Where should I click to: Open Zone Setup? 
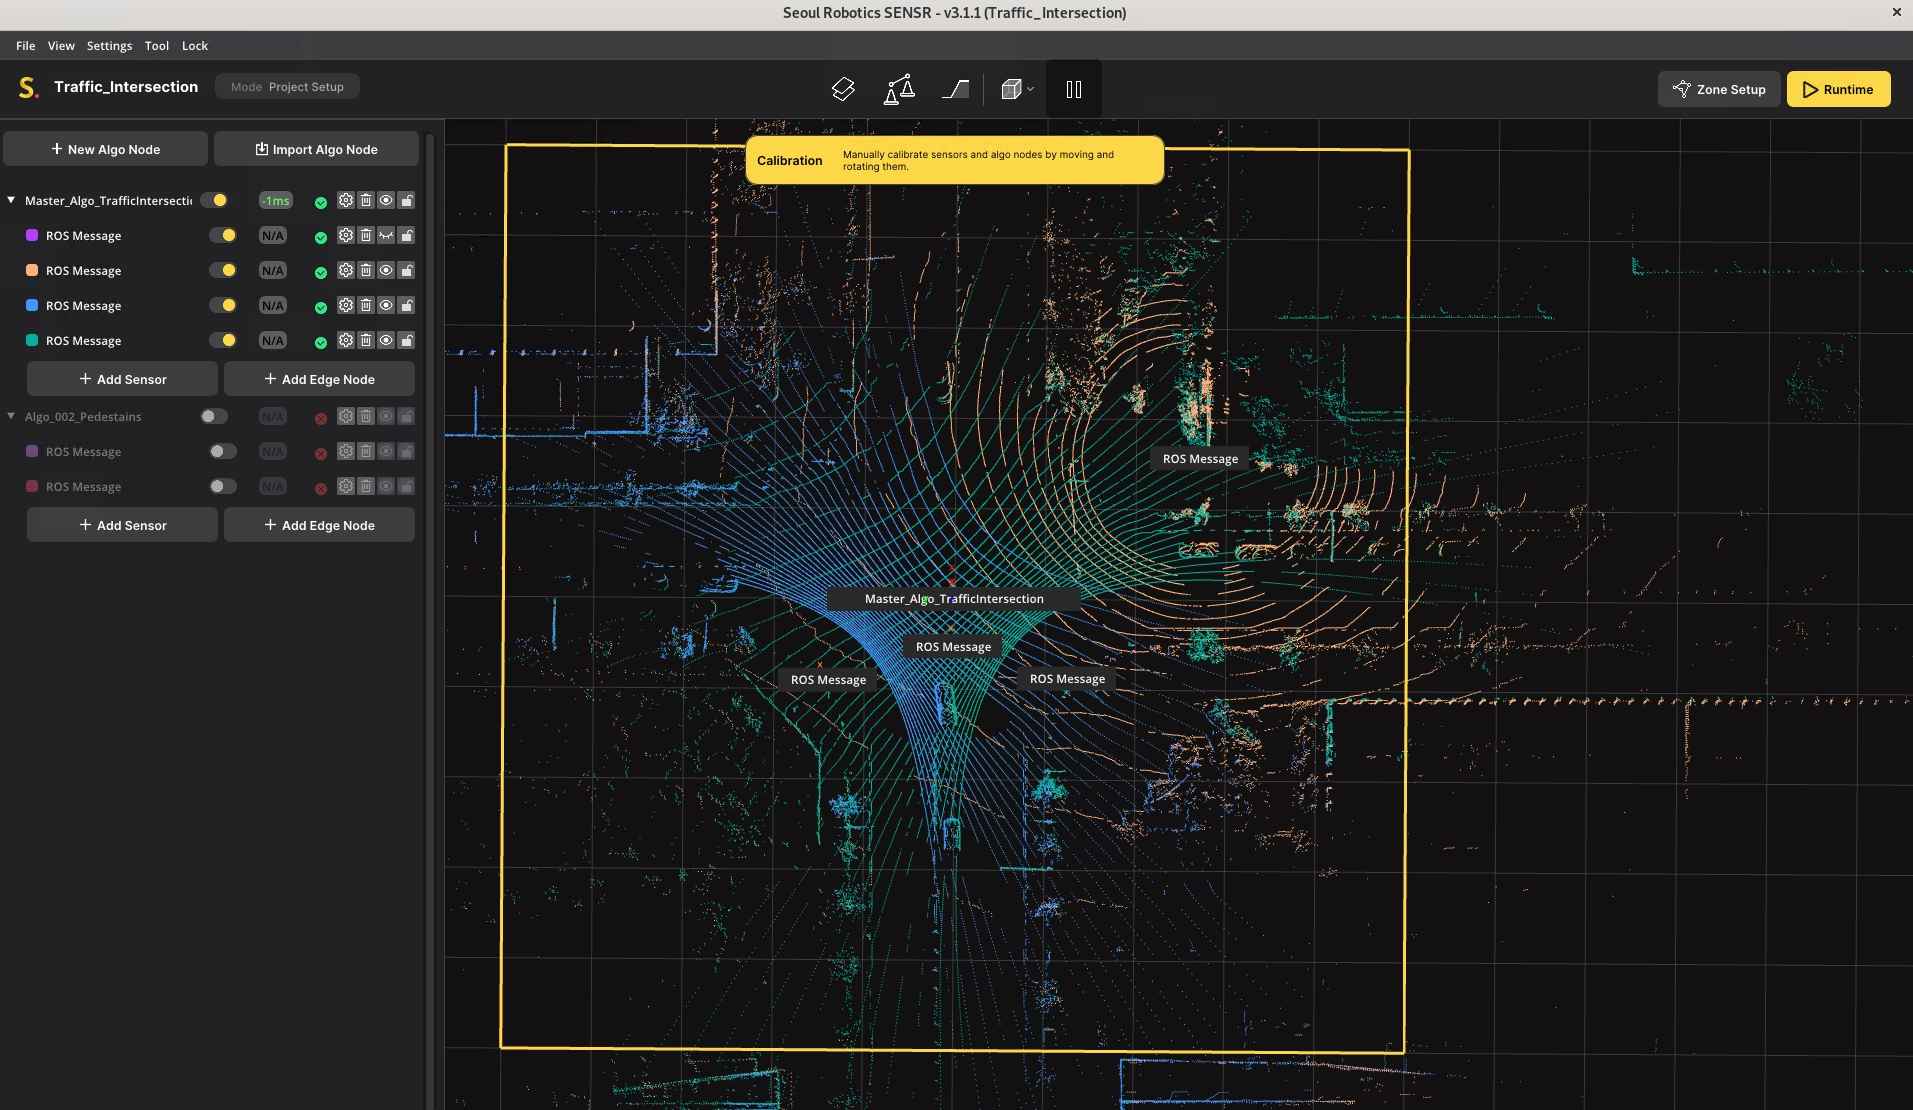coord(1719,89)
